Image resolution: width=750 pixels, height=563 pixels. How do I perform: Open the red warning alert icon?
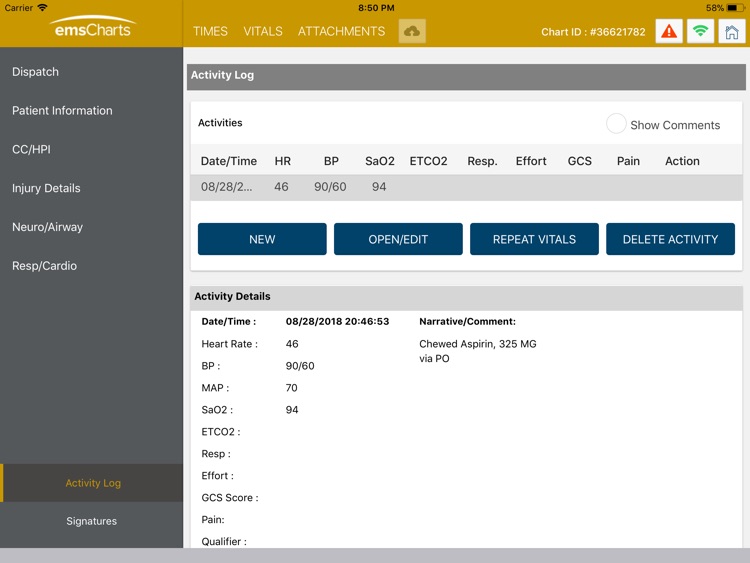[x=669, y=32]
